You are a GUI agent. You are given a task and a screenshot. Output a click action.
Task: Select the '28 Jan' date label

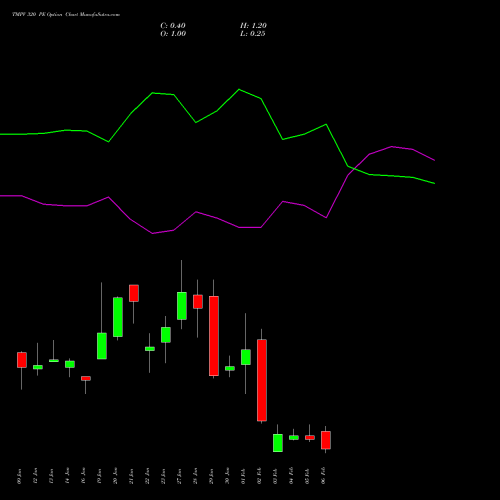pos(195,476)
